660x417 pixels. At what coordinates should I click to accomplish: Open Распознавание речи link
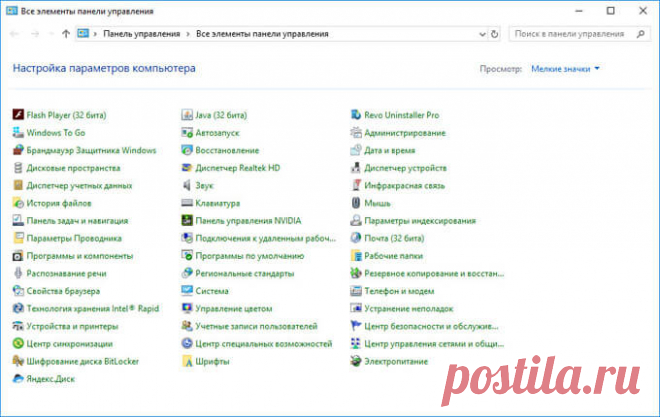click(x=67, y=274)
